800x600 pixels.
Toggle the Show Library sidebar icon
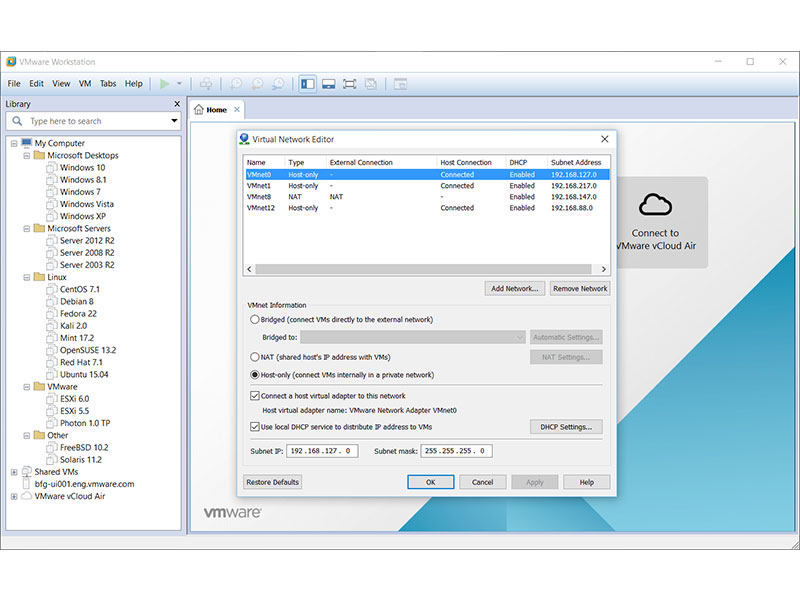[308, 84]
